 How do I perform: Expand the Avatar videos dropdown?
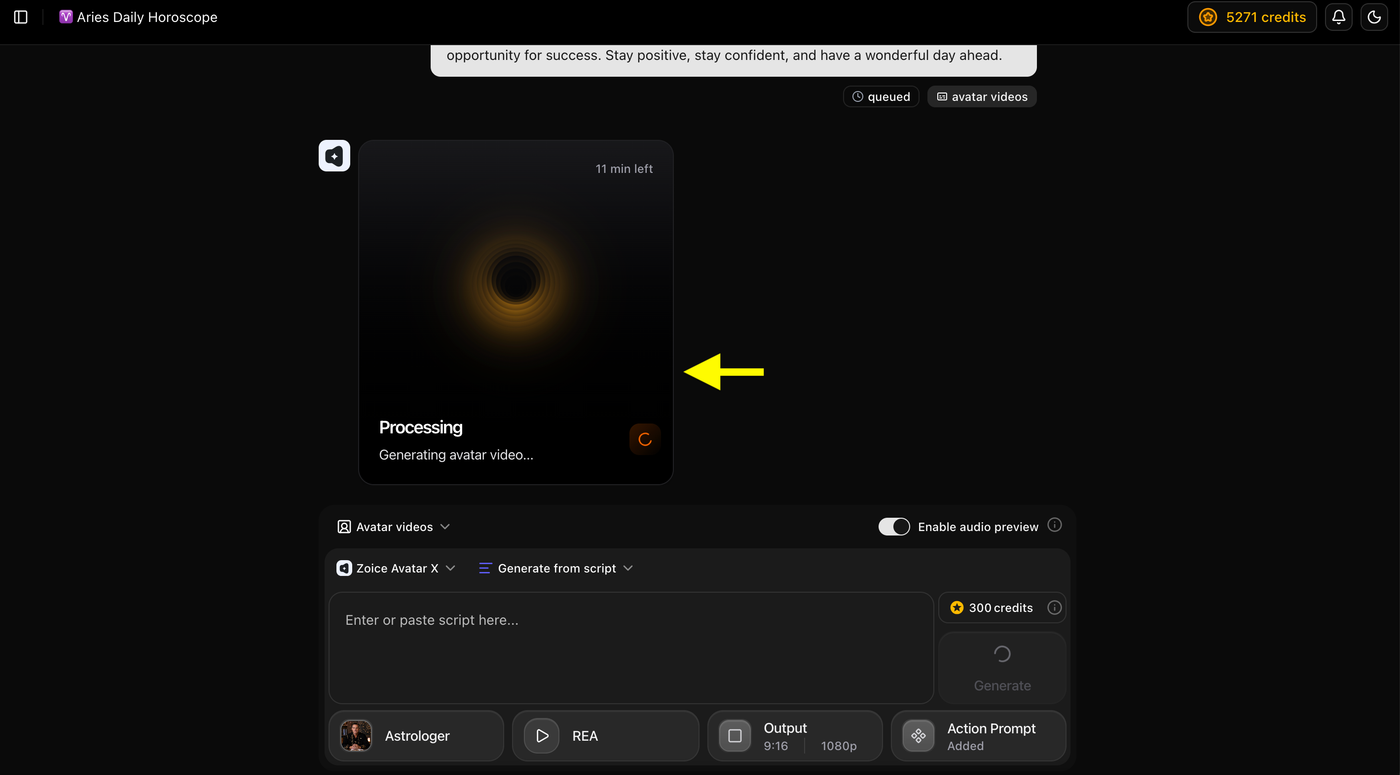tap(394, 527)
